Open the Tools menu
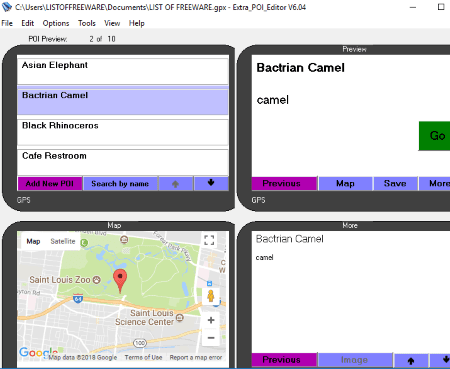 tap(87, 23)
